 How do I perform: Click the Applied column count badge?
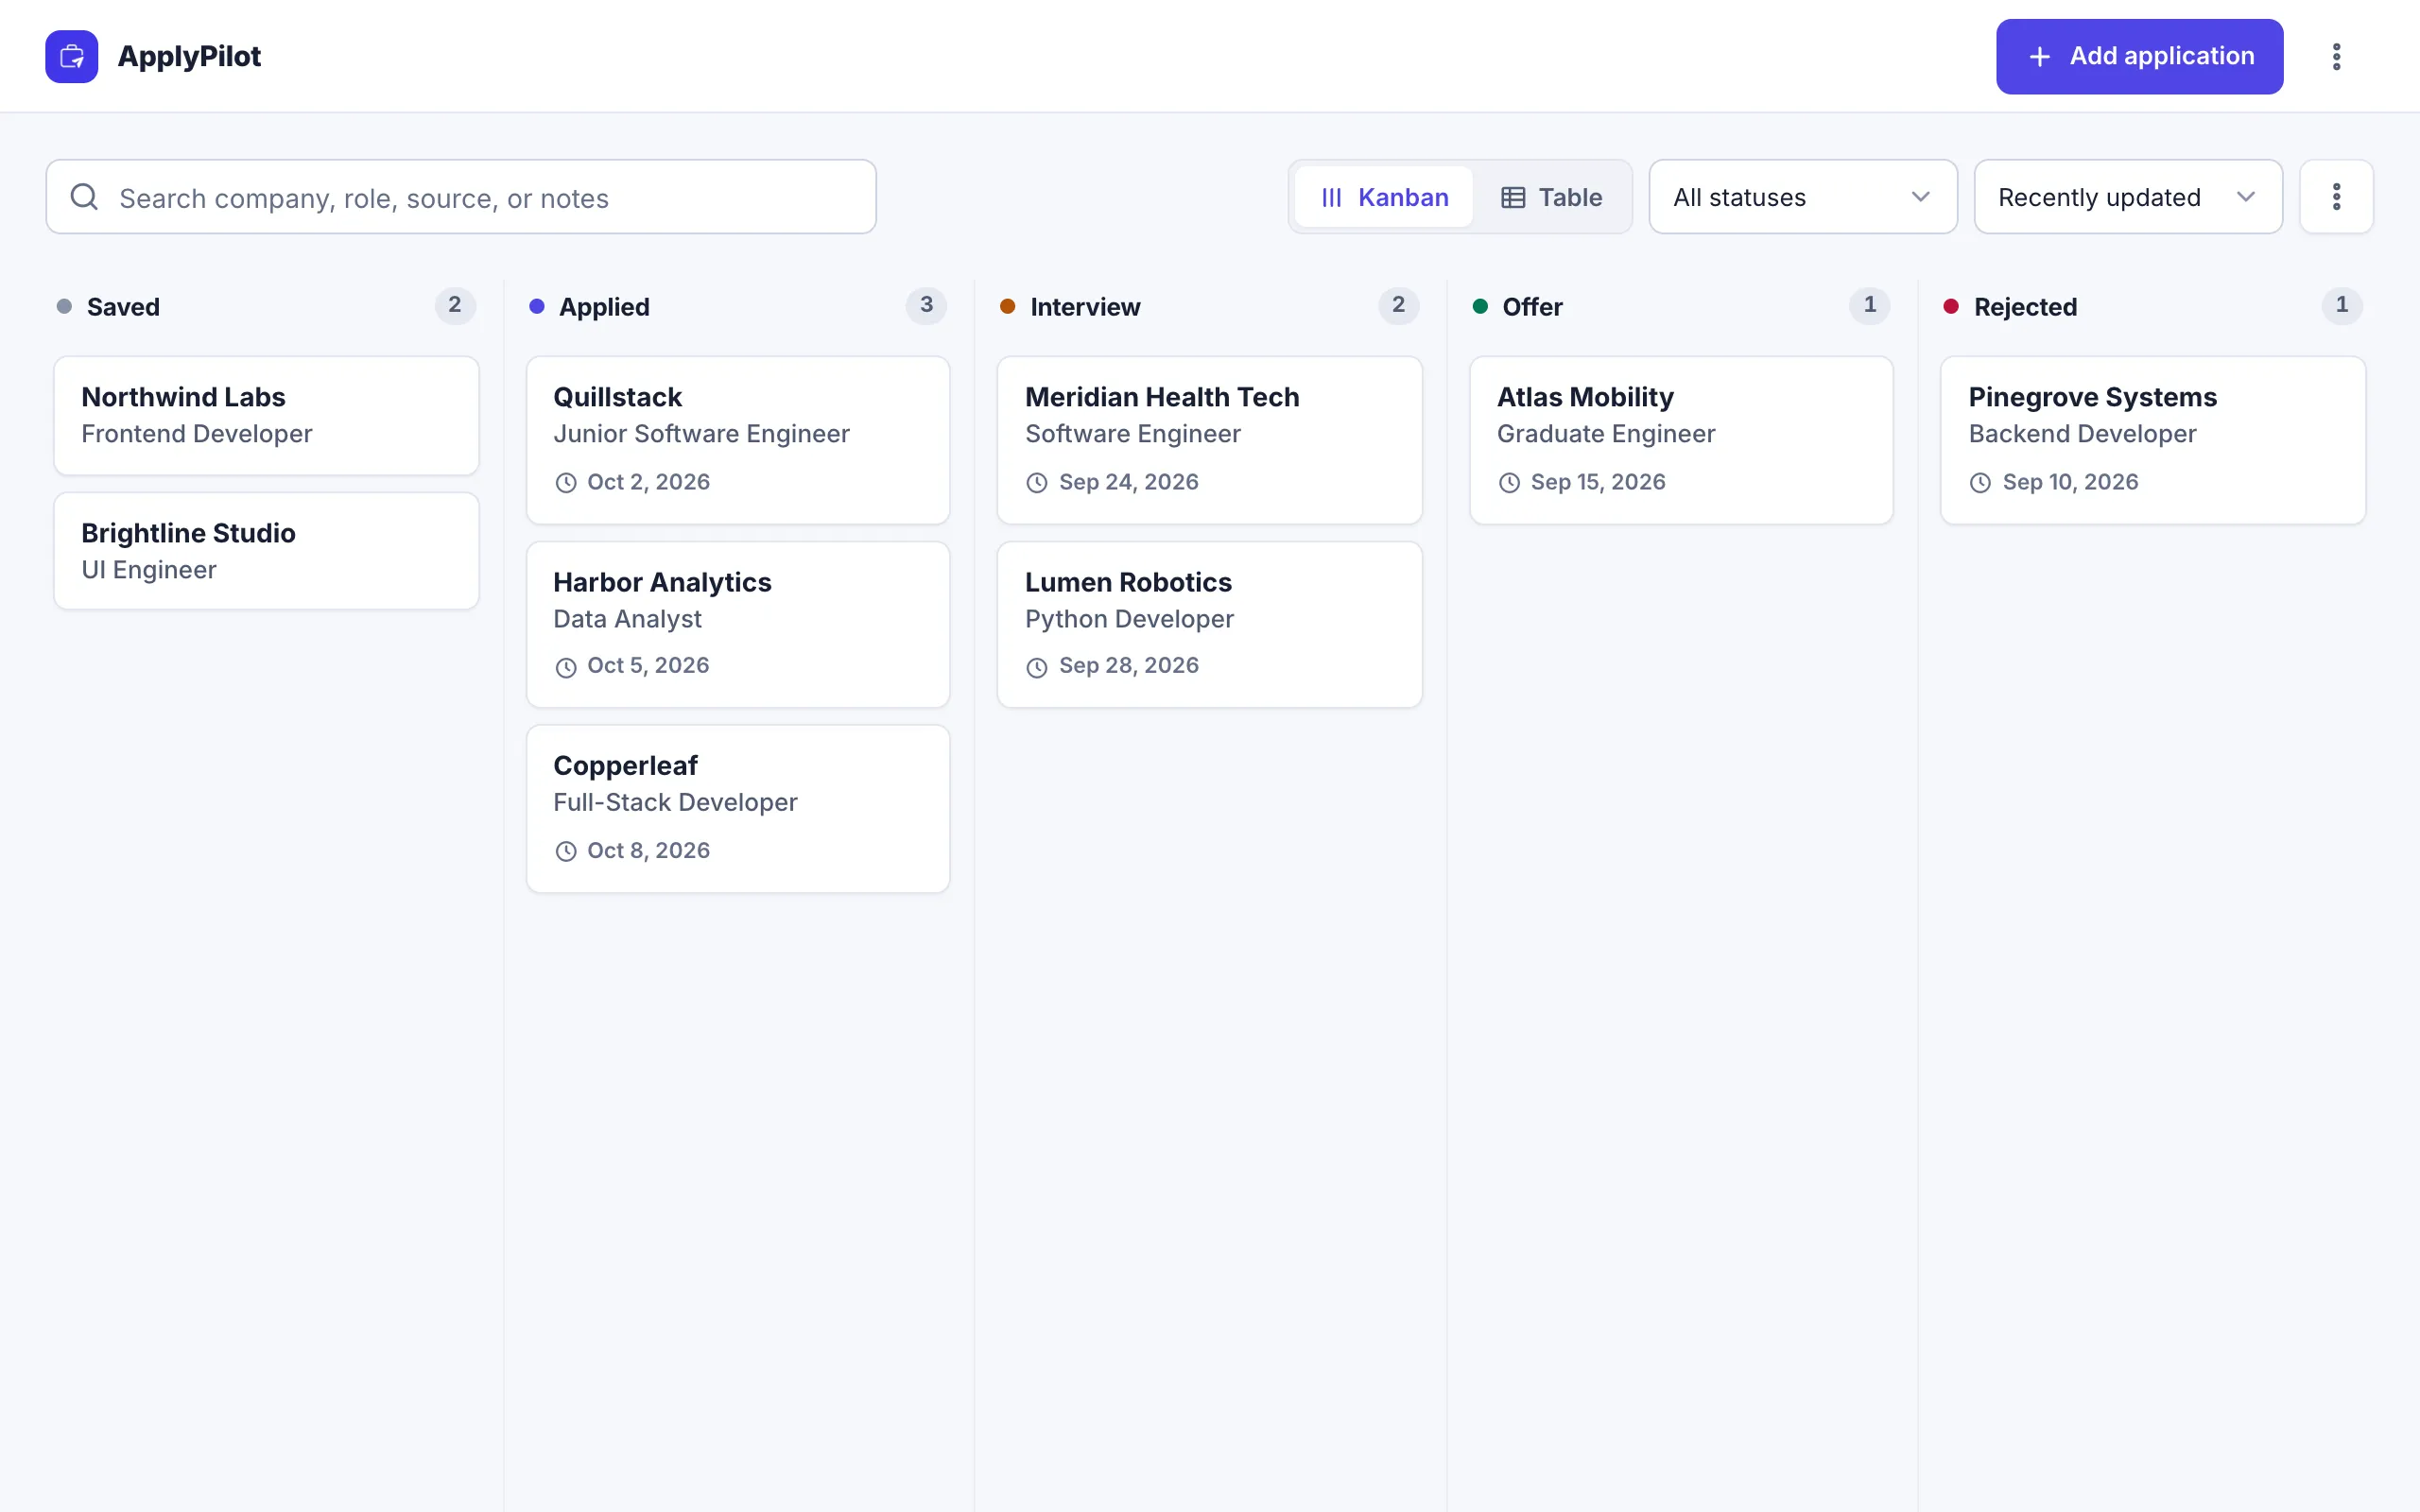point(926,305)
